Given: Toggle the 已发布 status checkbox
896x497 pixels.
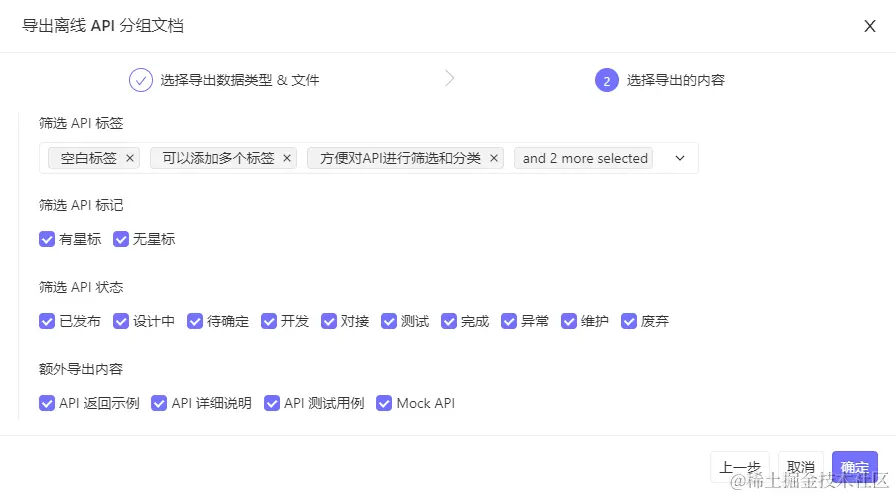Looking at the screenshot, I should [x=47, y=321].
